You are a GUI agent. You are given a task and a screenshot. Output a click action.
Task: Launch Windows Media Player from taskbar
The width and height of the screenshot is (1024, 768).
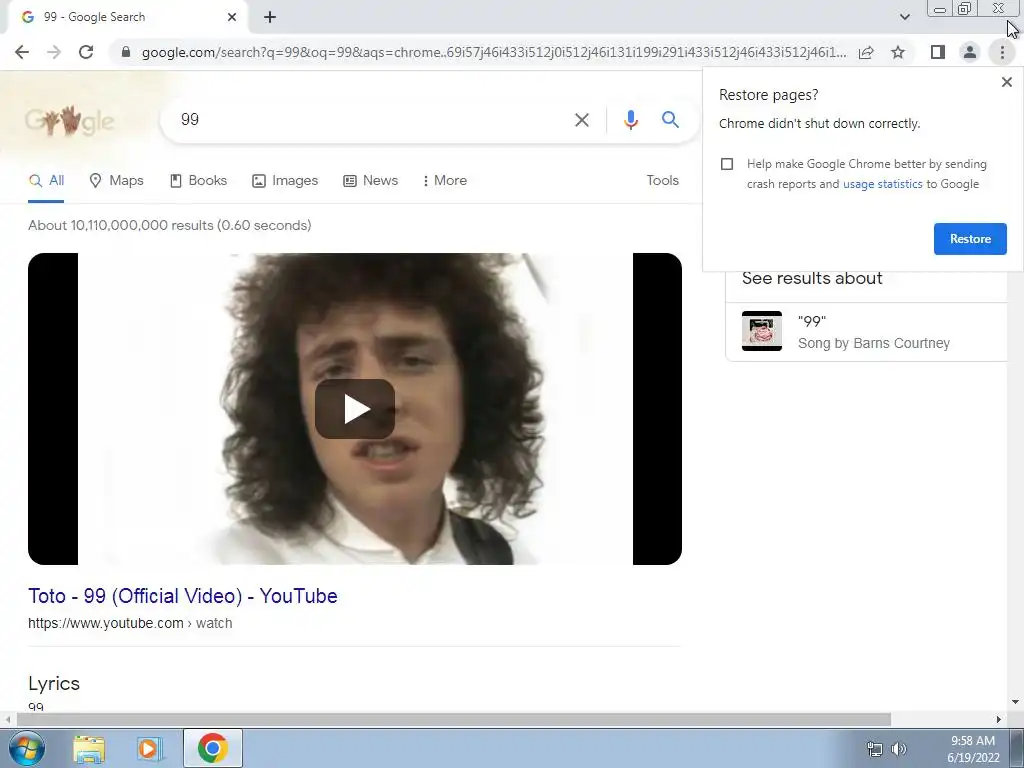point(150,748)
